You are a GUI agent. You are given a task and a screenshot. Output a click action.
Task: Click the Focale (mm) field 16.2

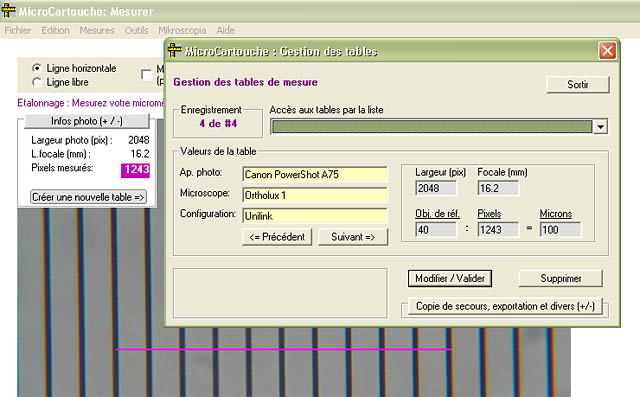click(498, 188)
